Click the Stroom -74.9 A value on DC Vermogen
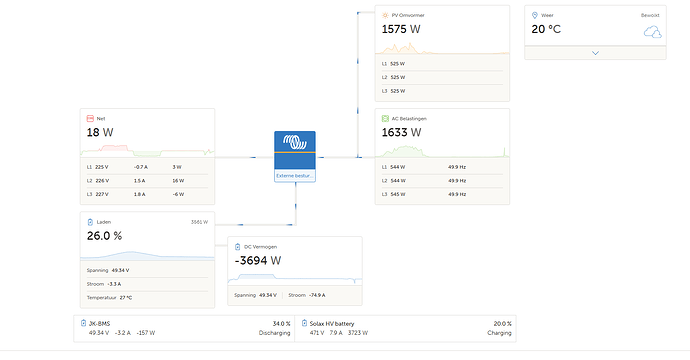 click(307, 295)
